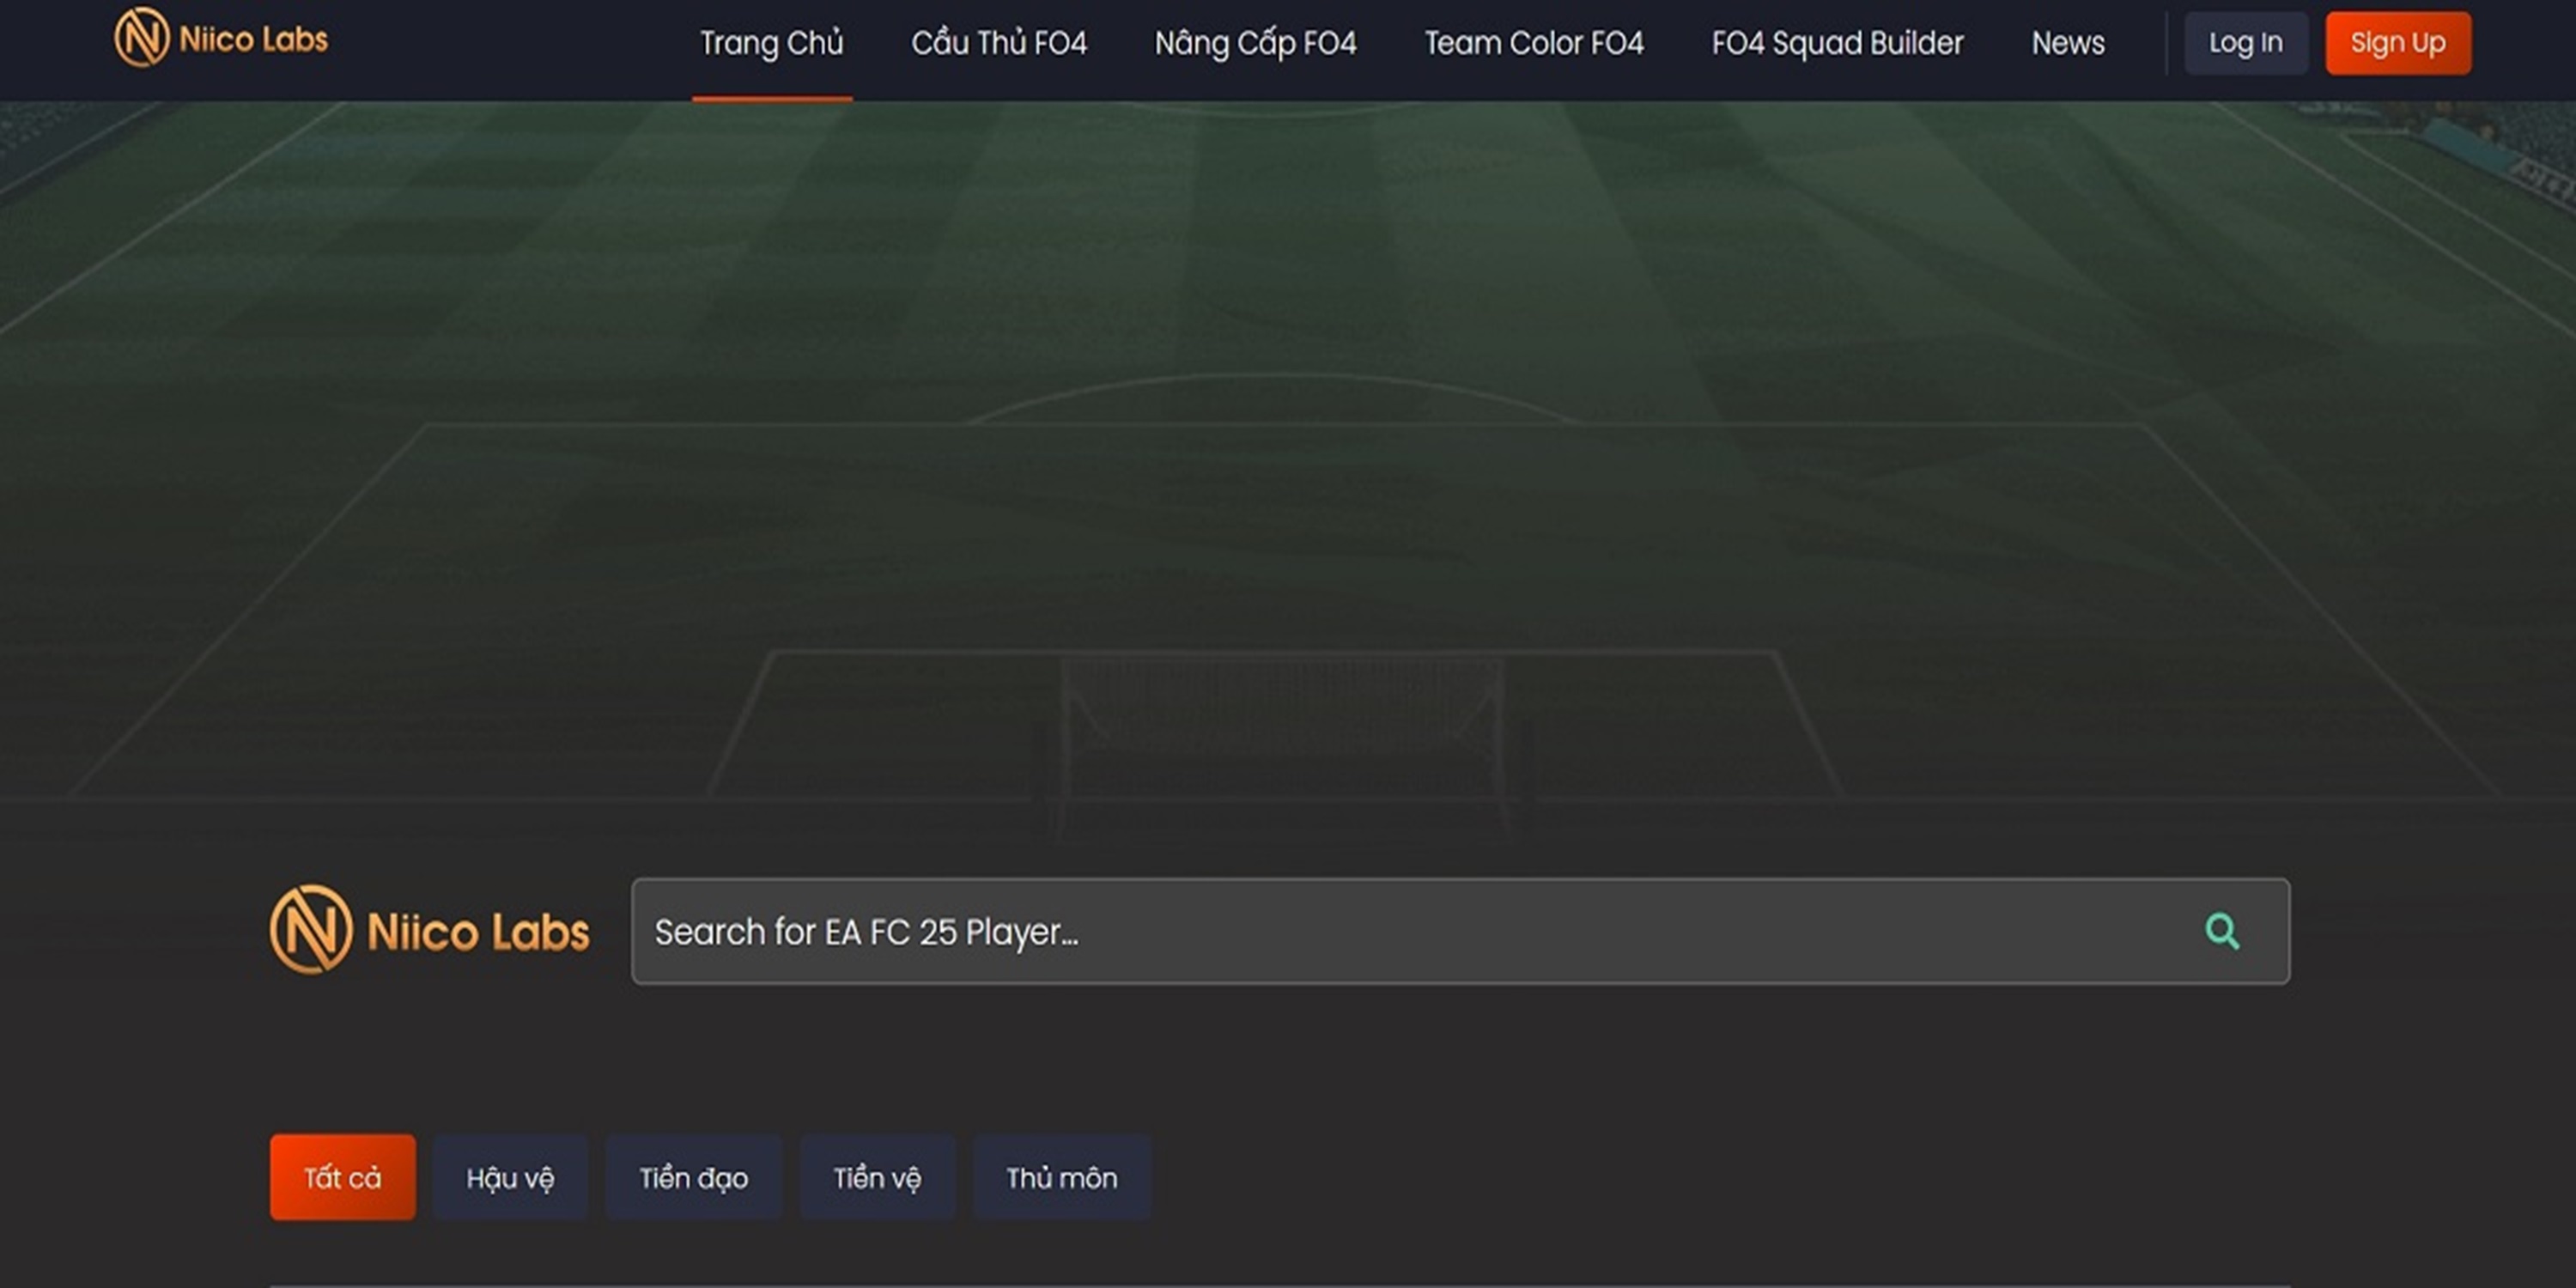Click the Niico Labs wordmark in header
This screenshot has width=2576, height=1288.
tap(254, 39)
